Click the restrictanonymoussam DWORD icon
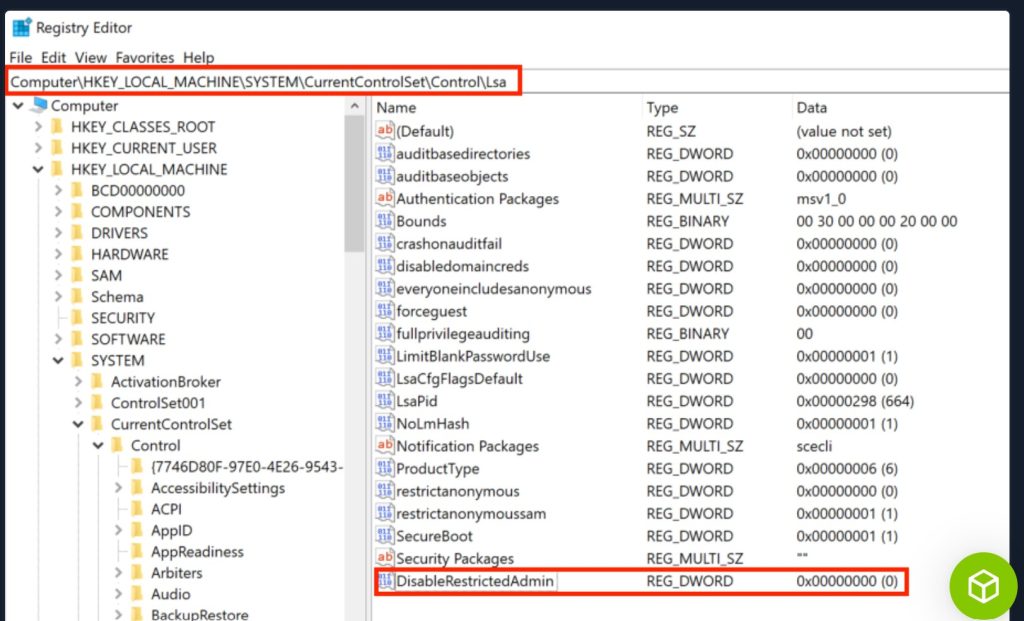The width and height of the screenshot is (1024, 621). pyautogui.click(x=385, y=513)
